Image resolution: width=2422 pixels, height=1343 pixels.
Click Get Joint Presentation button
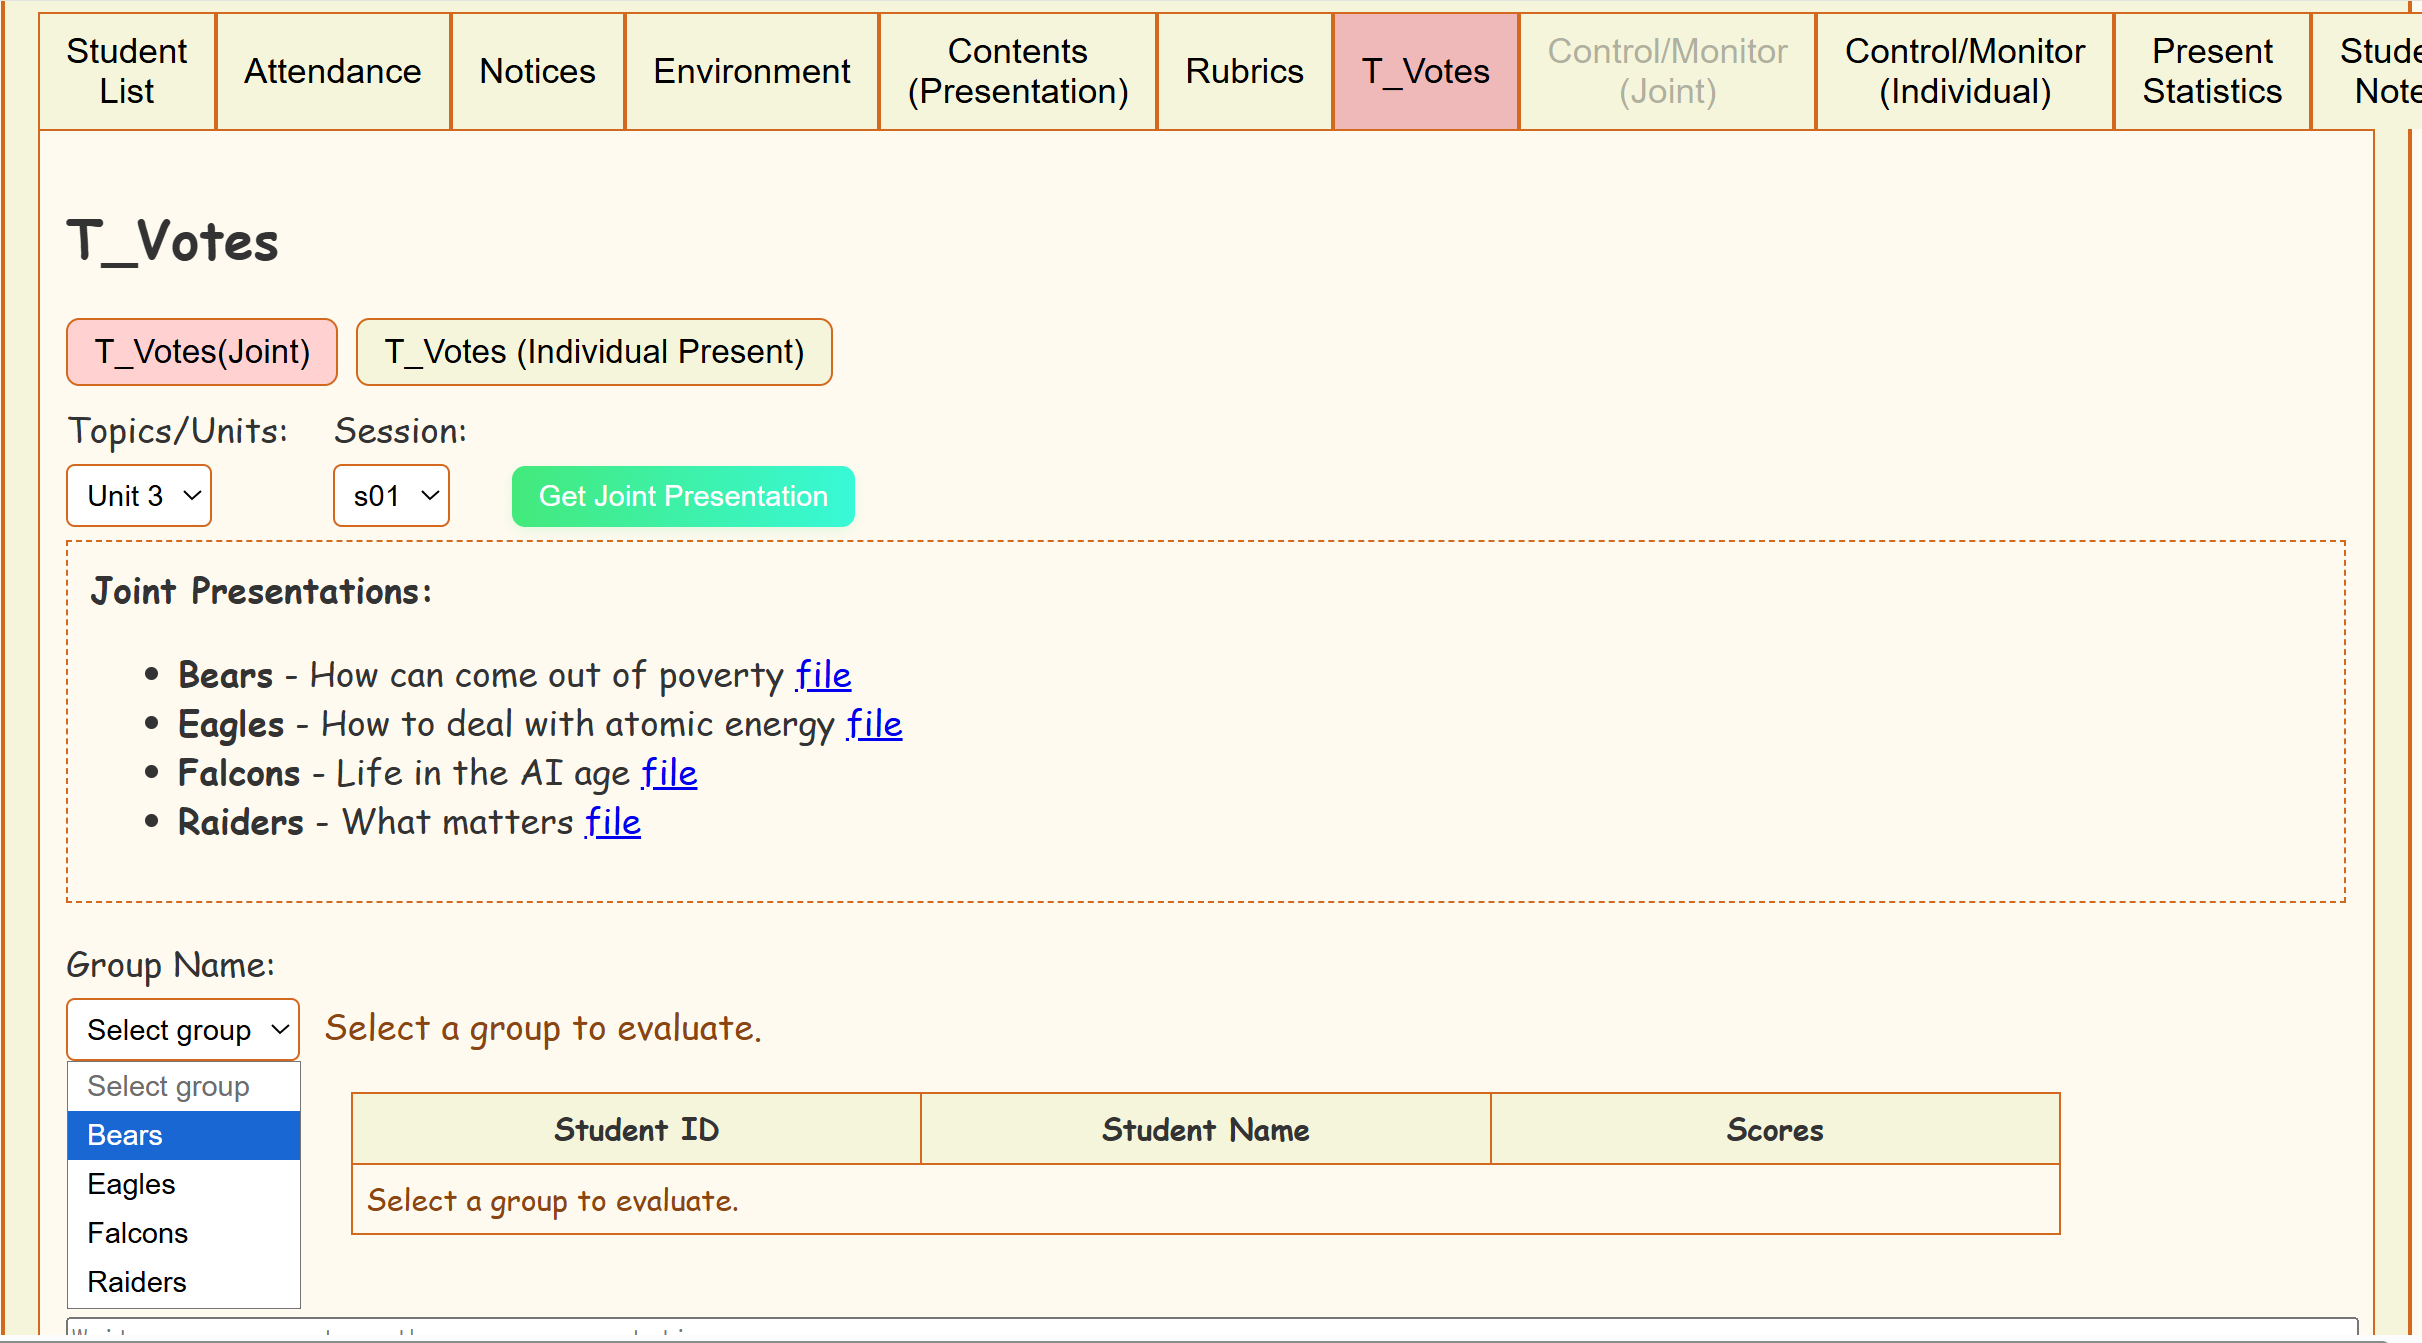click(683, 496)
